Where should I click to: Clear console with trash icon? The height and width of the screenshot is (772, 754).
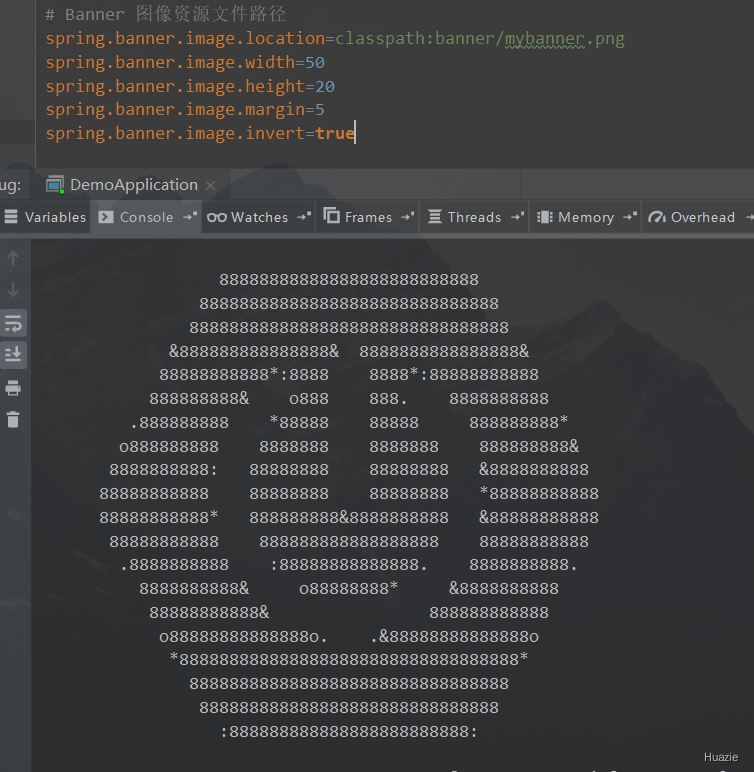(x=13, y=419)
